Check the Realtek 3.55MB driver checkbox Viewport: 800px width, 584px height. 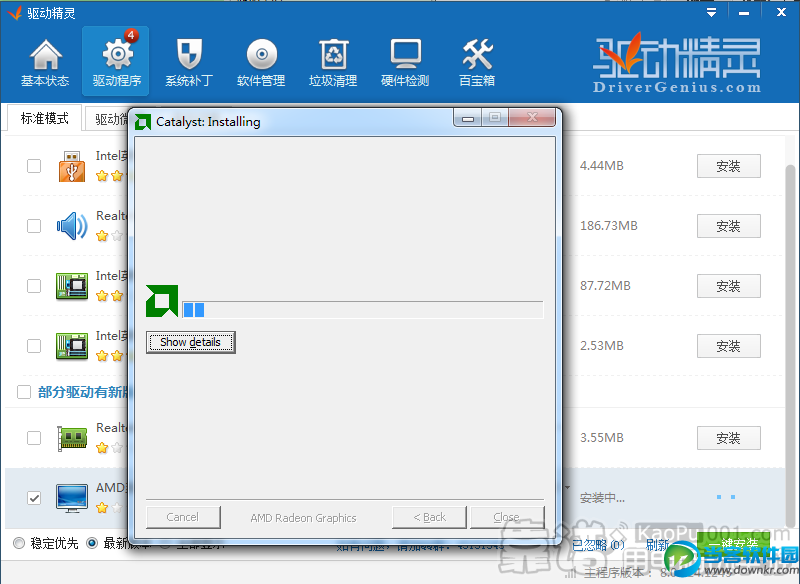(x=34, y=438)
